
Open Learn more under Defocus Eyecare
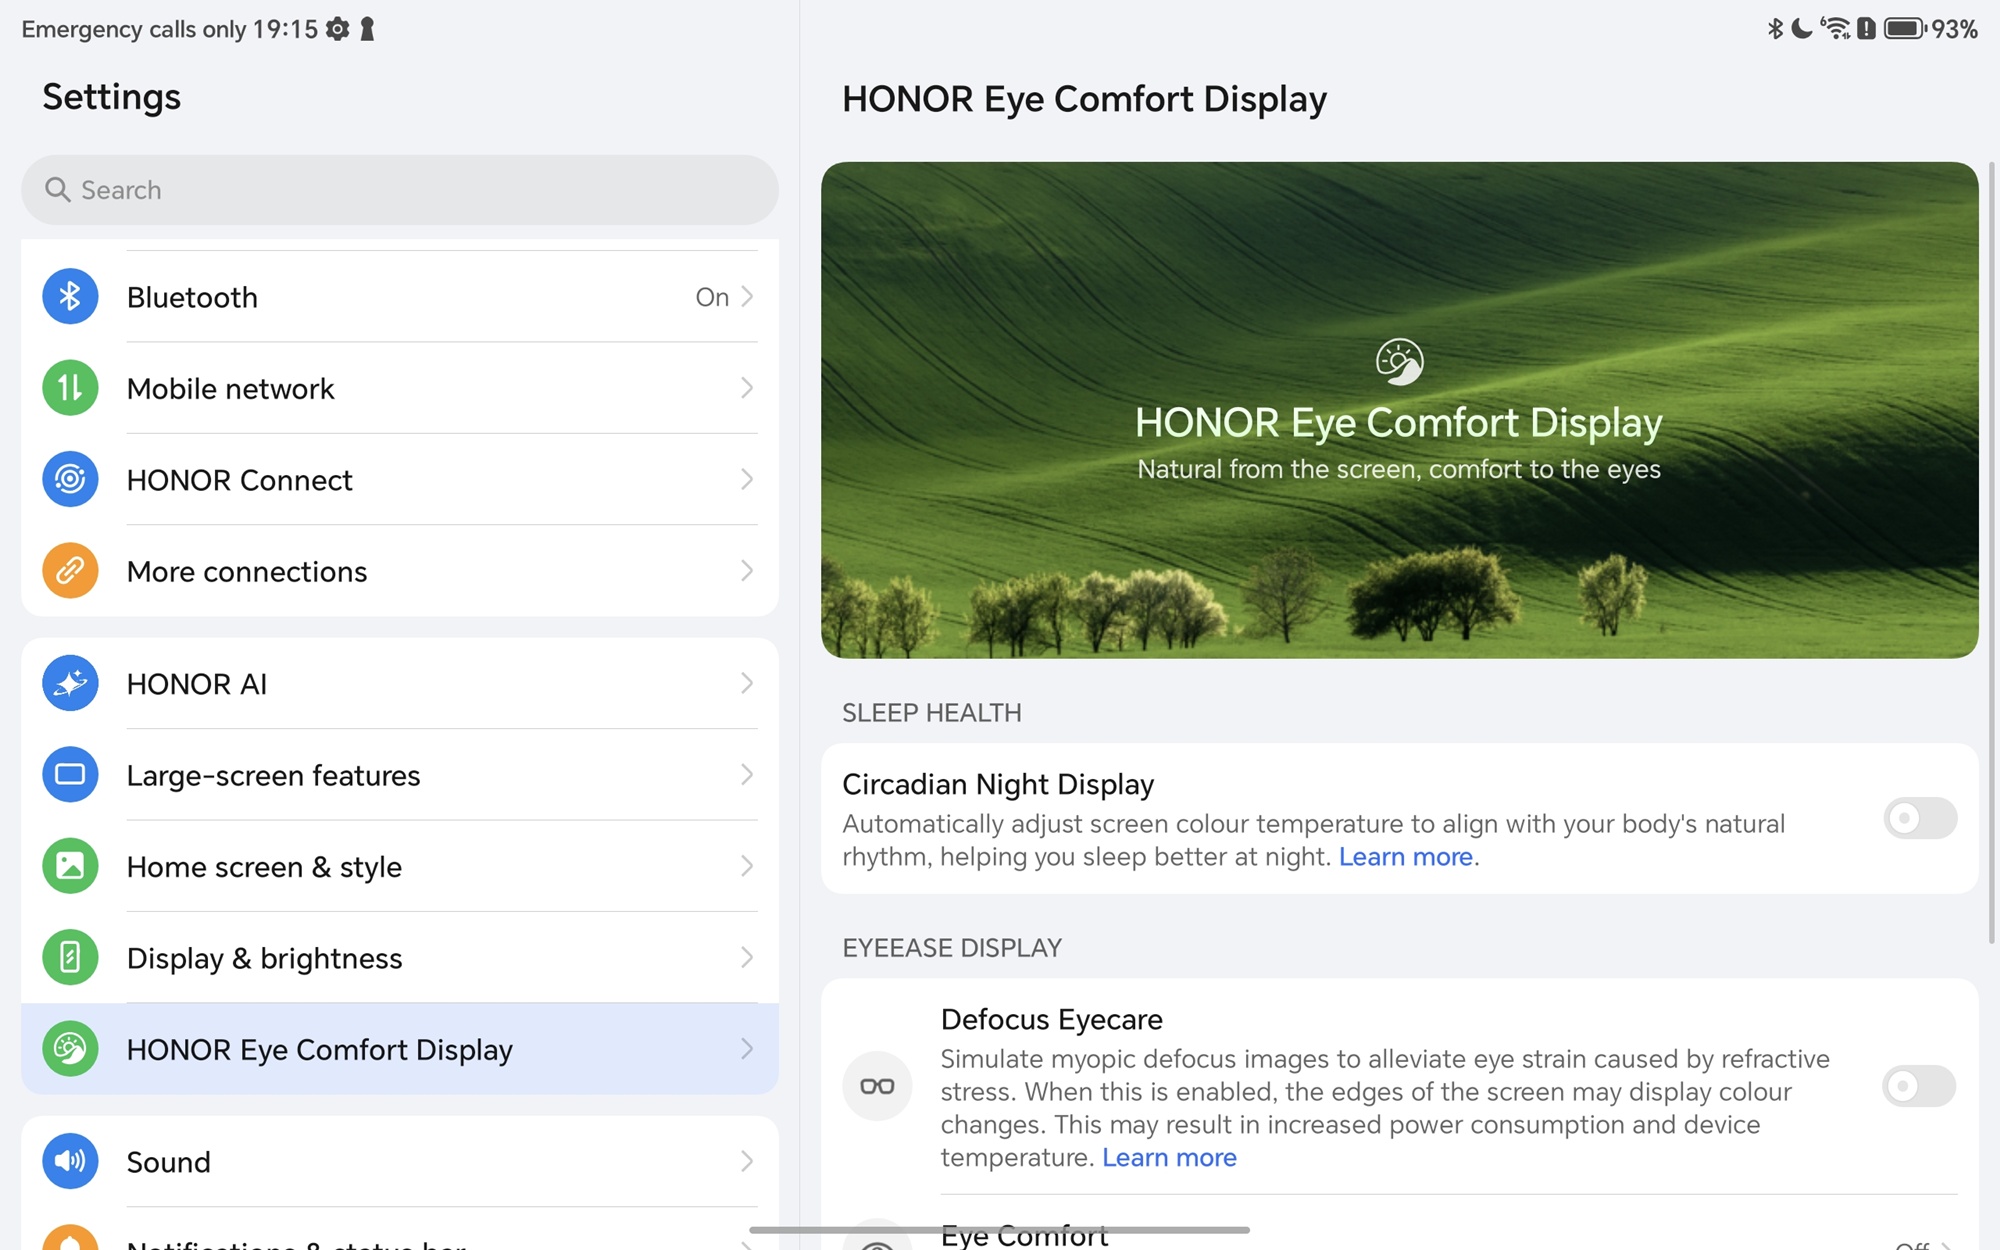[1169, 1158]
